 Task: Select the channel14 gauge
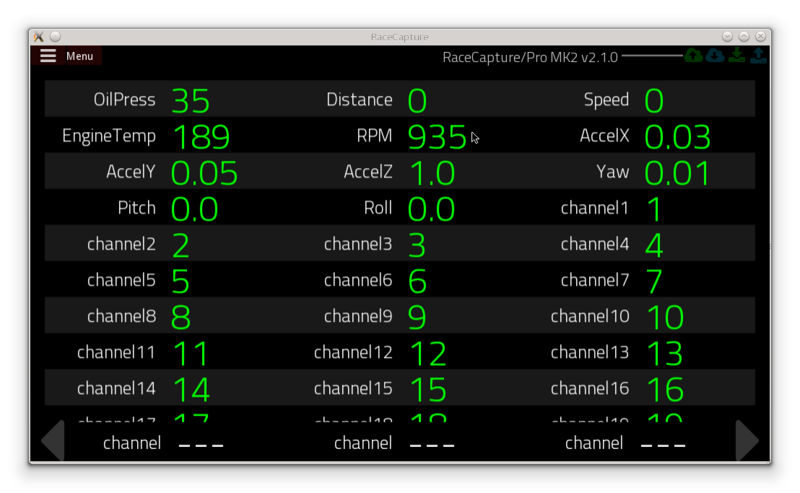(x=163, y=389)
